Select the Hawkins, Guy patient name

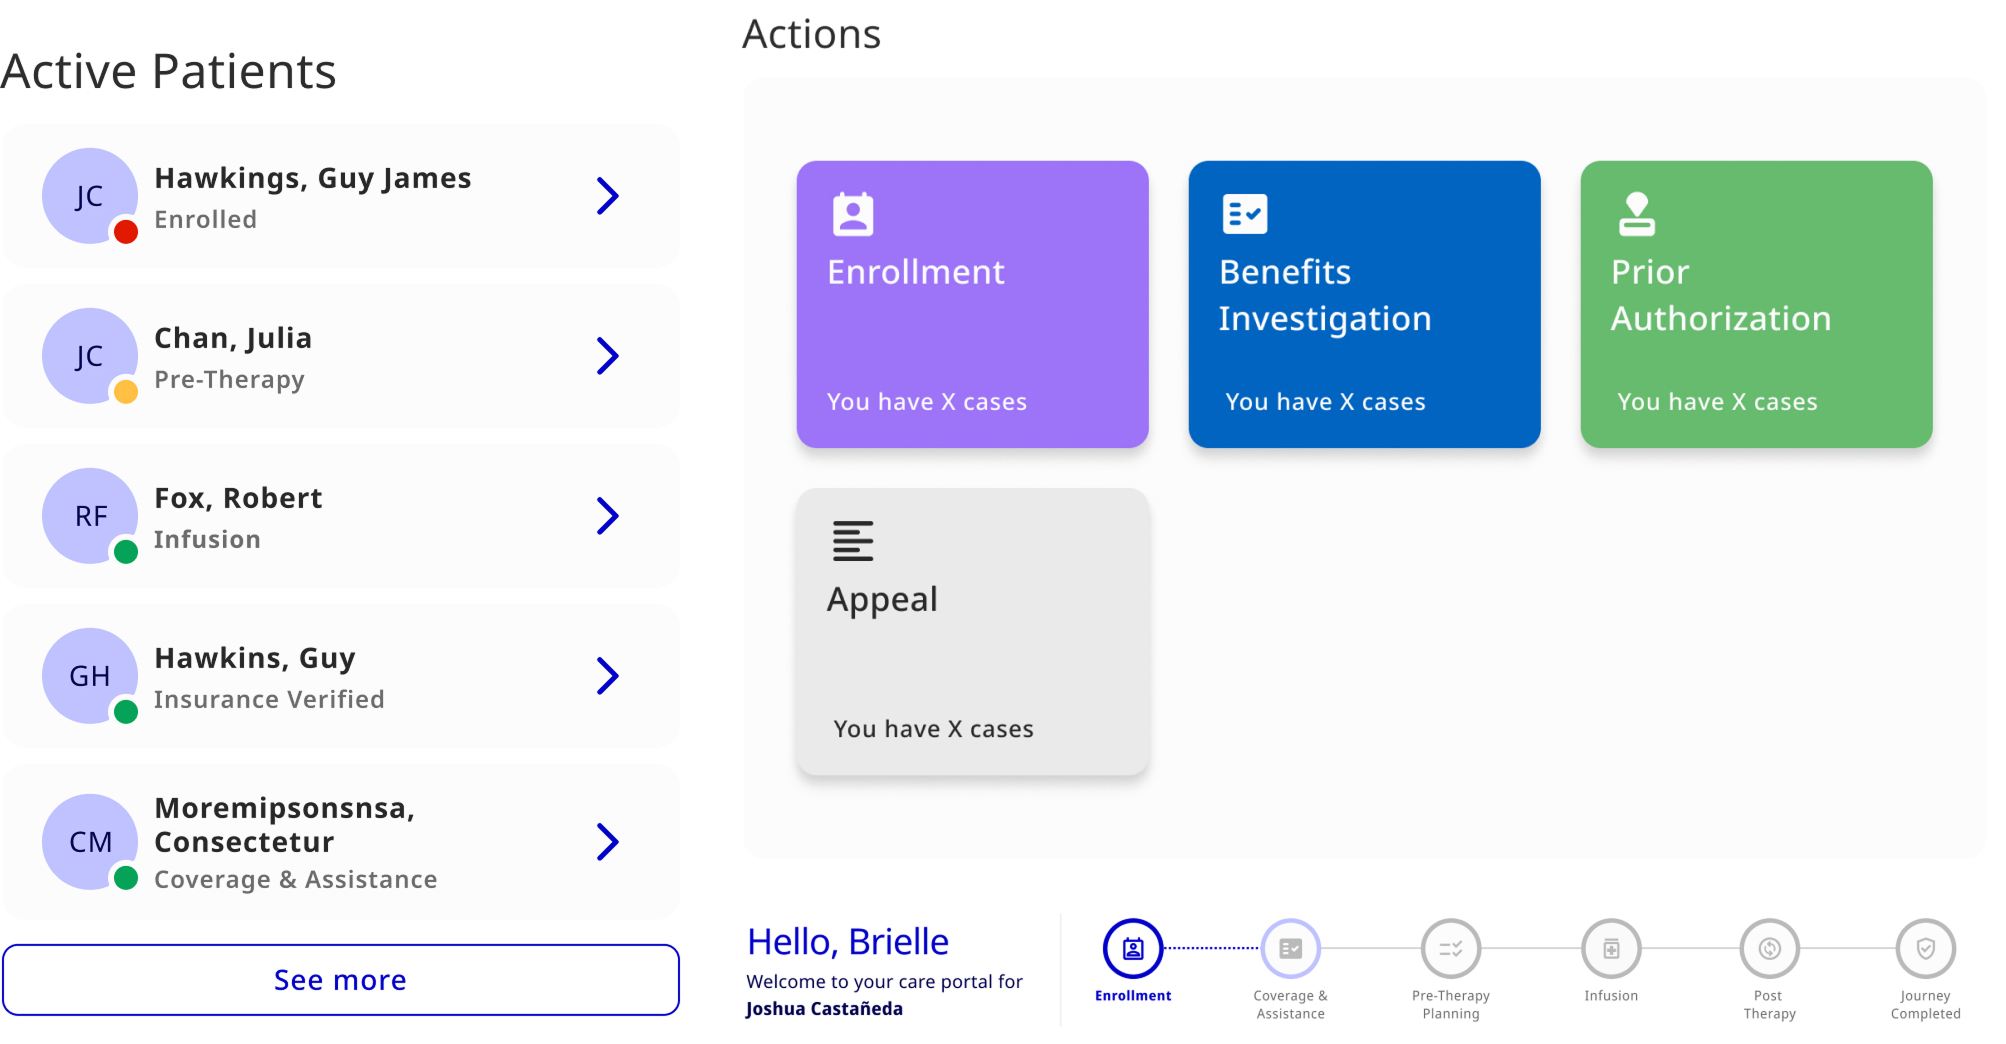pyautogui.click(x=255, y=658)
